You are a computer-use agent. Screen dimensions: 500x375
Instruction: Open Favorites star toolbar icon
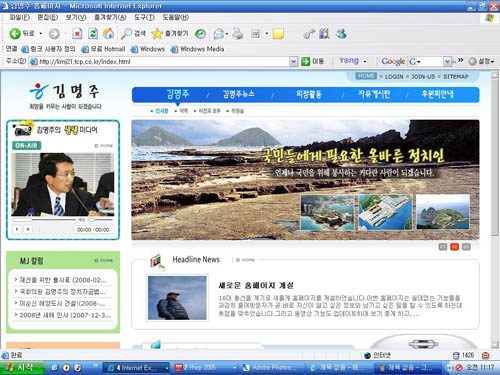157,33
